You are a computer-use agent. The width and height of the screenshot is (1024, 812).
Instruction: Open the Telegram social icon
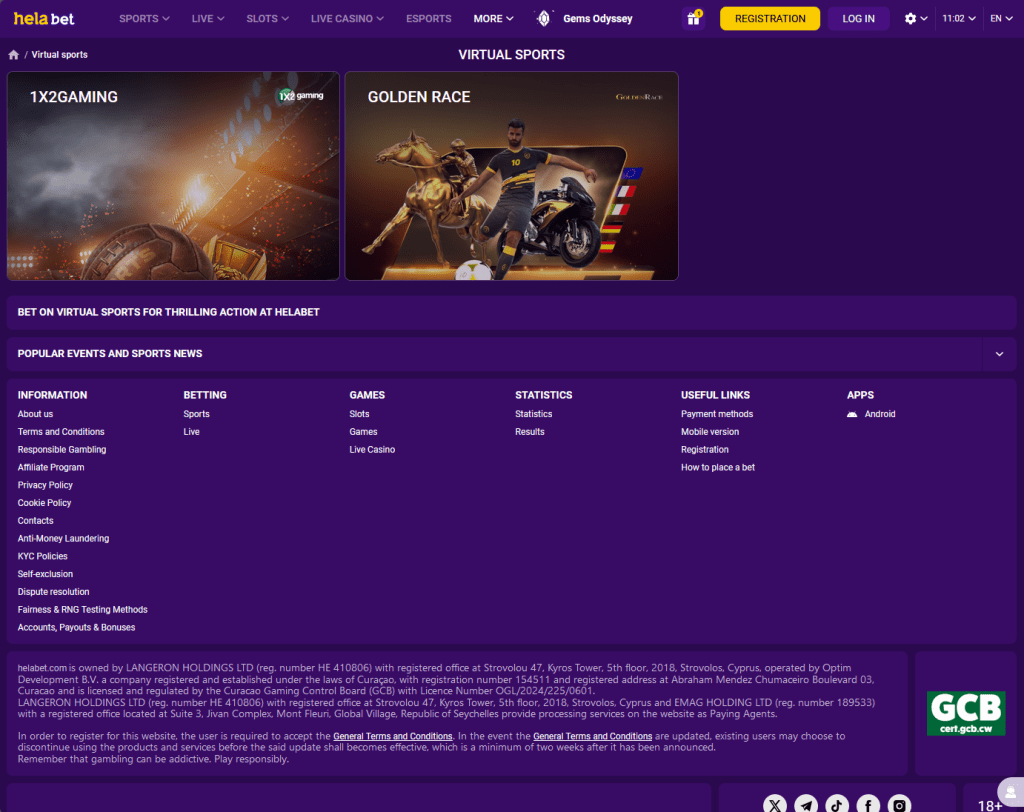(806, 805)
